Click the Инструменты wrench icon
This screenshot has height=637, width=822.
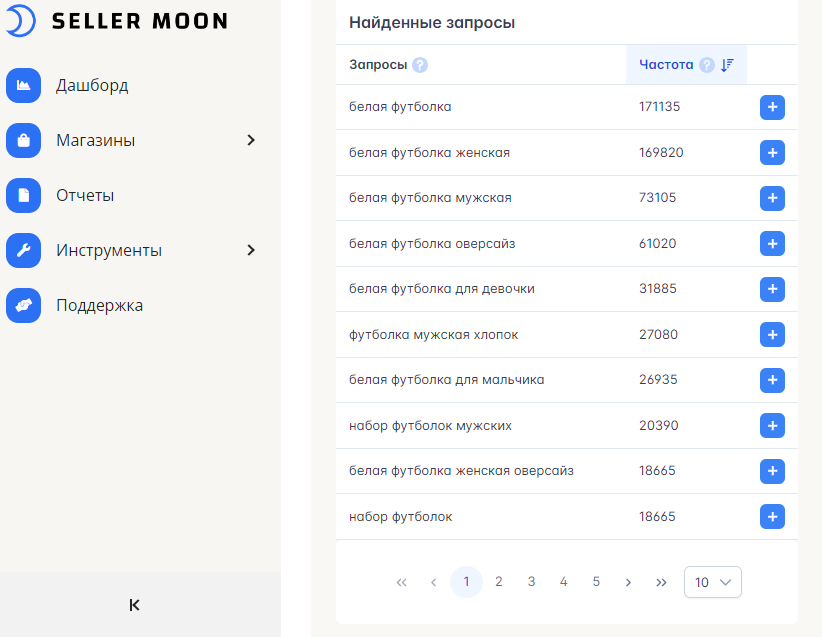point(24,251)
